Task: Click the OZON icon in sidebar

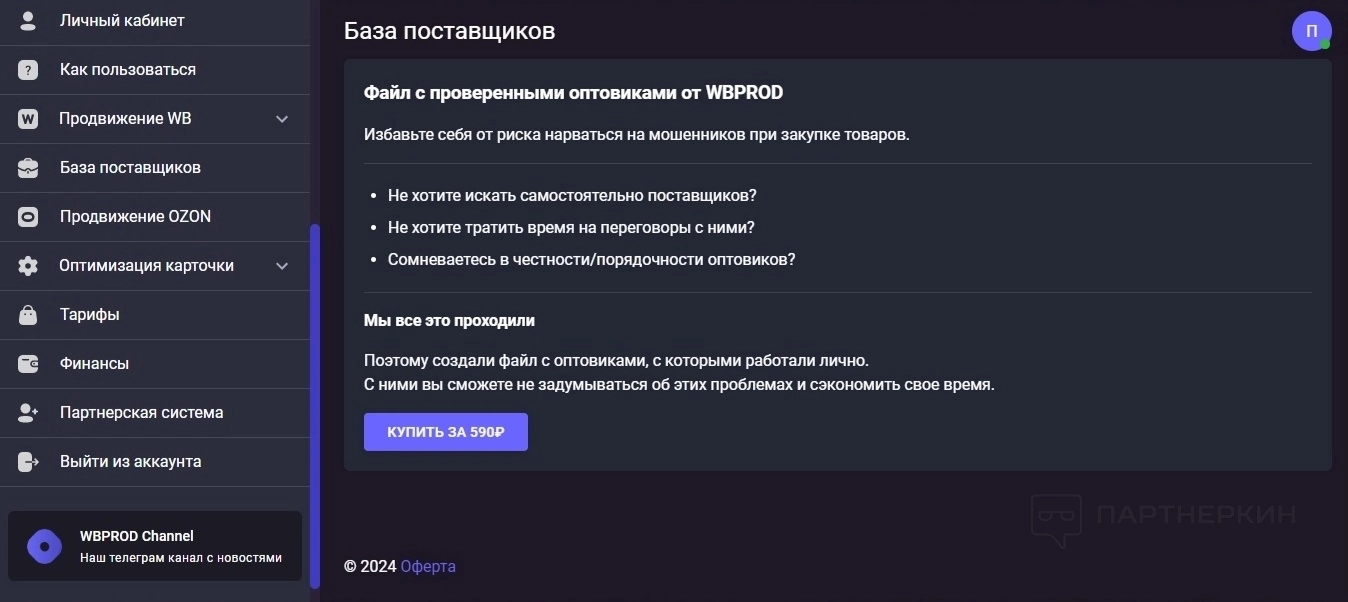Action: 28,217
